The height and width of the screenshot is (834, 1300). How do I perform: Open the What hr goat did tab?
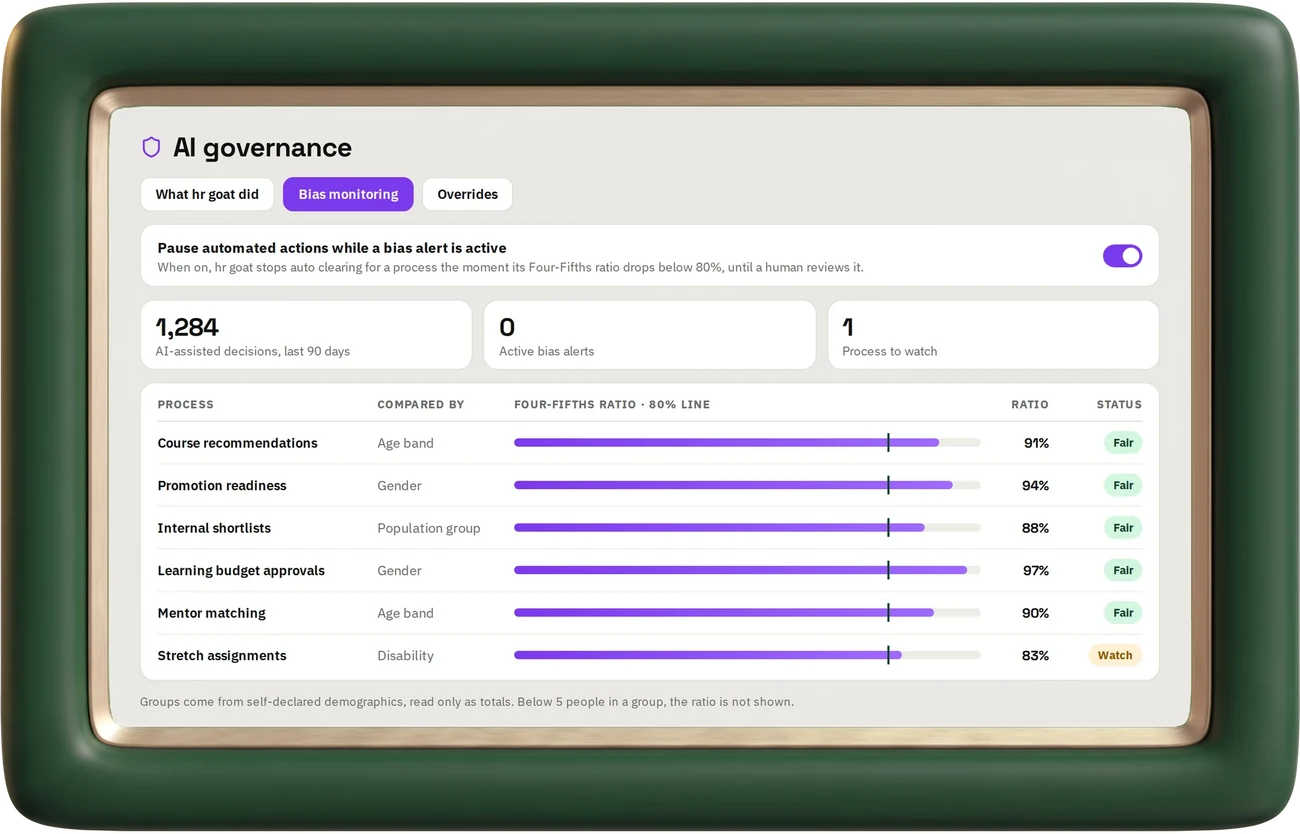coord(207,194)
